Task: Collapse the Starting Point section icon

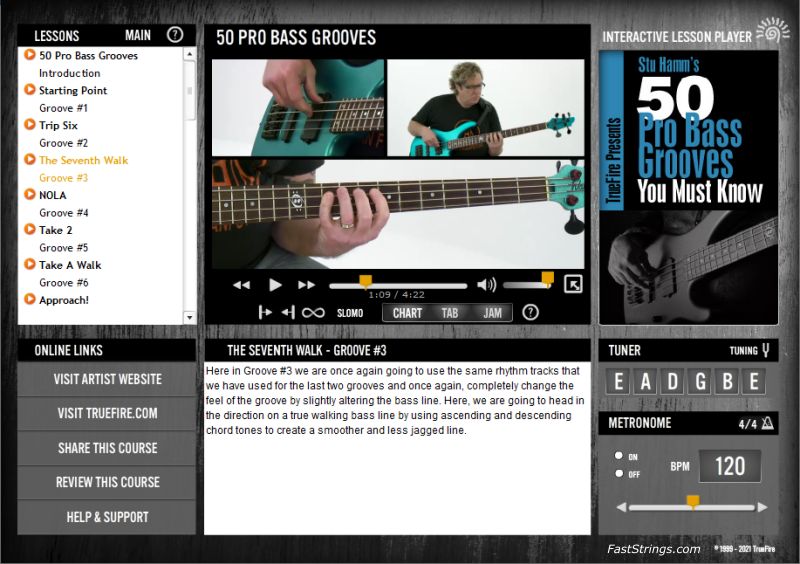Action: (x=30, y=89)
